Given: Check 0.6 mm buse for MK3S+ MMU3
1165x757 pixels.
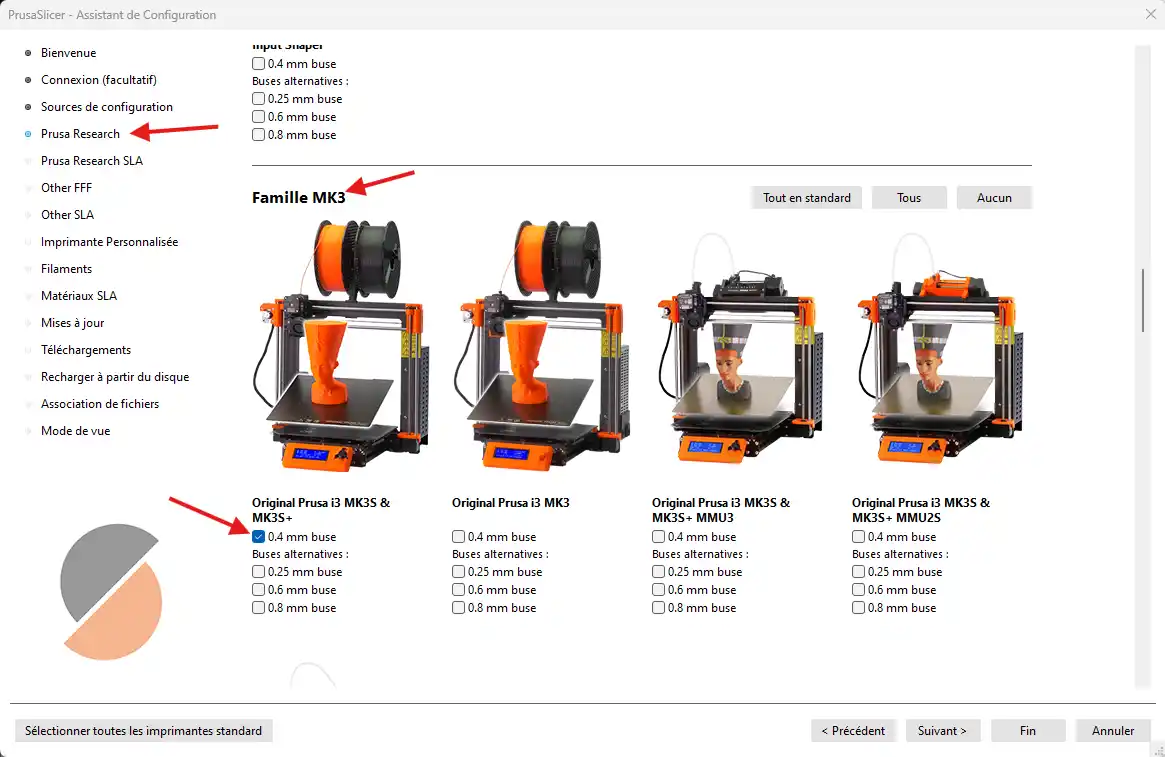Looking at the screenshot, I should (658, 590).
